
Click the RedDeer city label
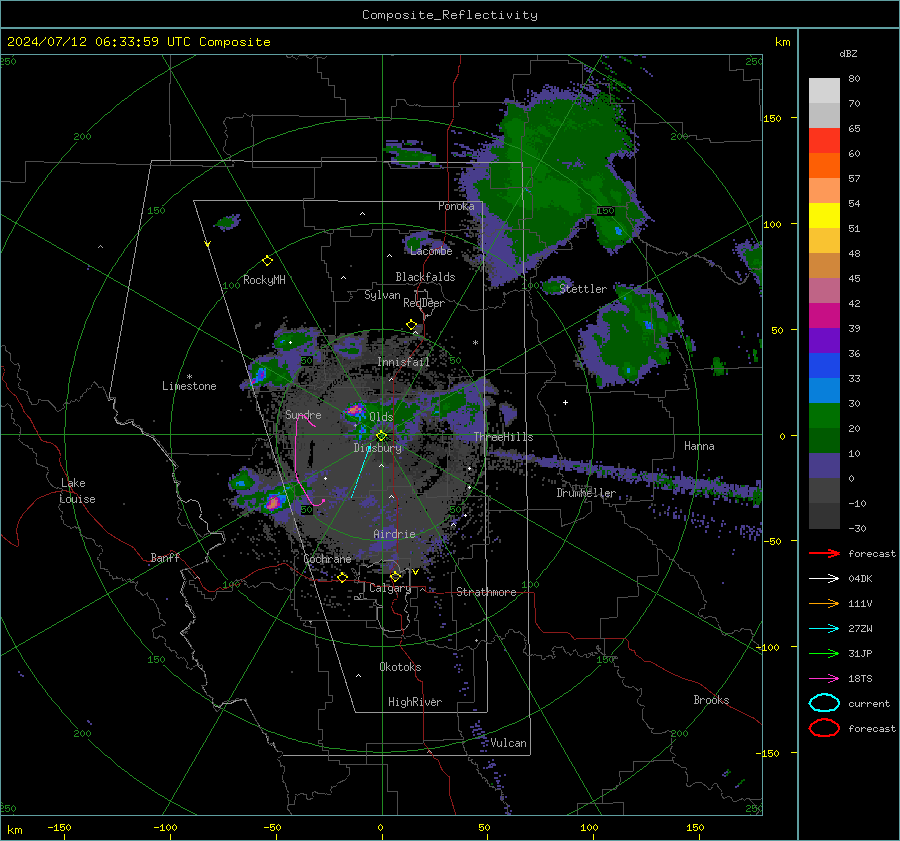point(424,303)
